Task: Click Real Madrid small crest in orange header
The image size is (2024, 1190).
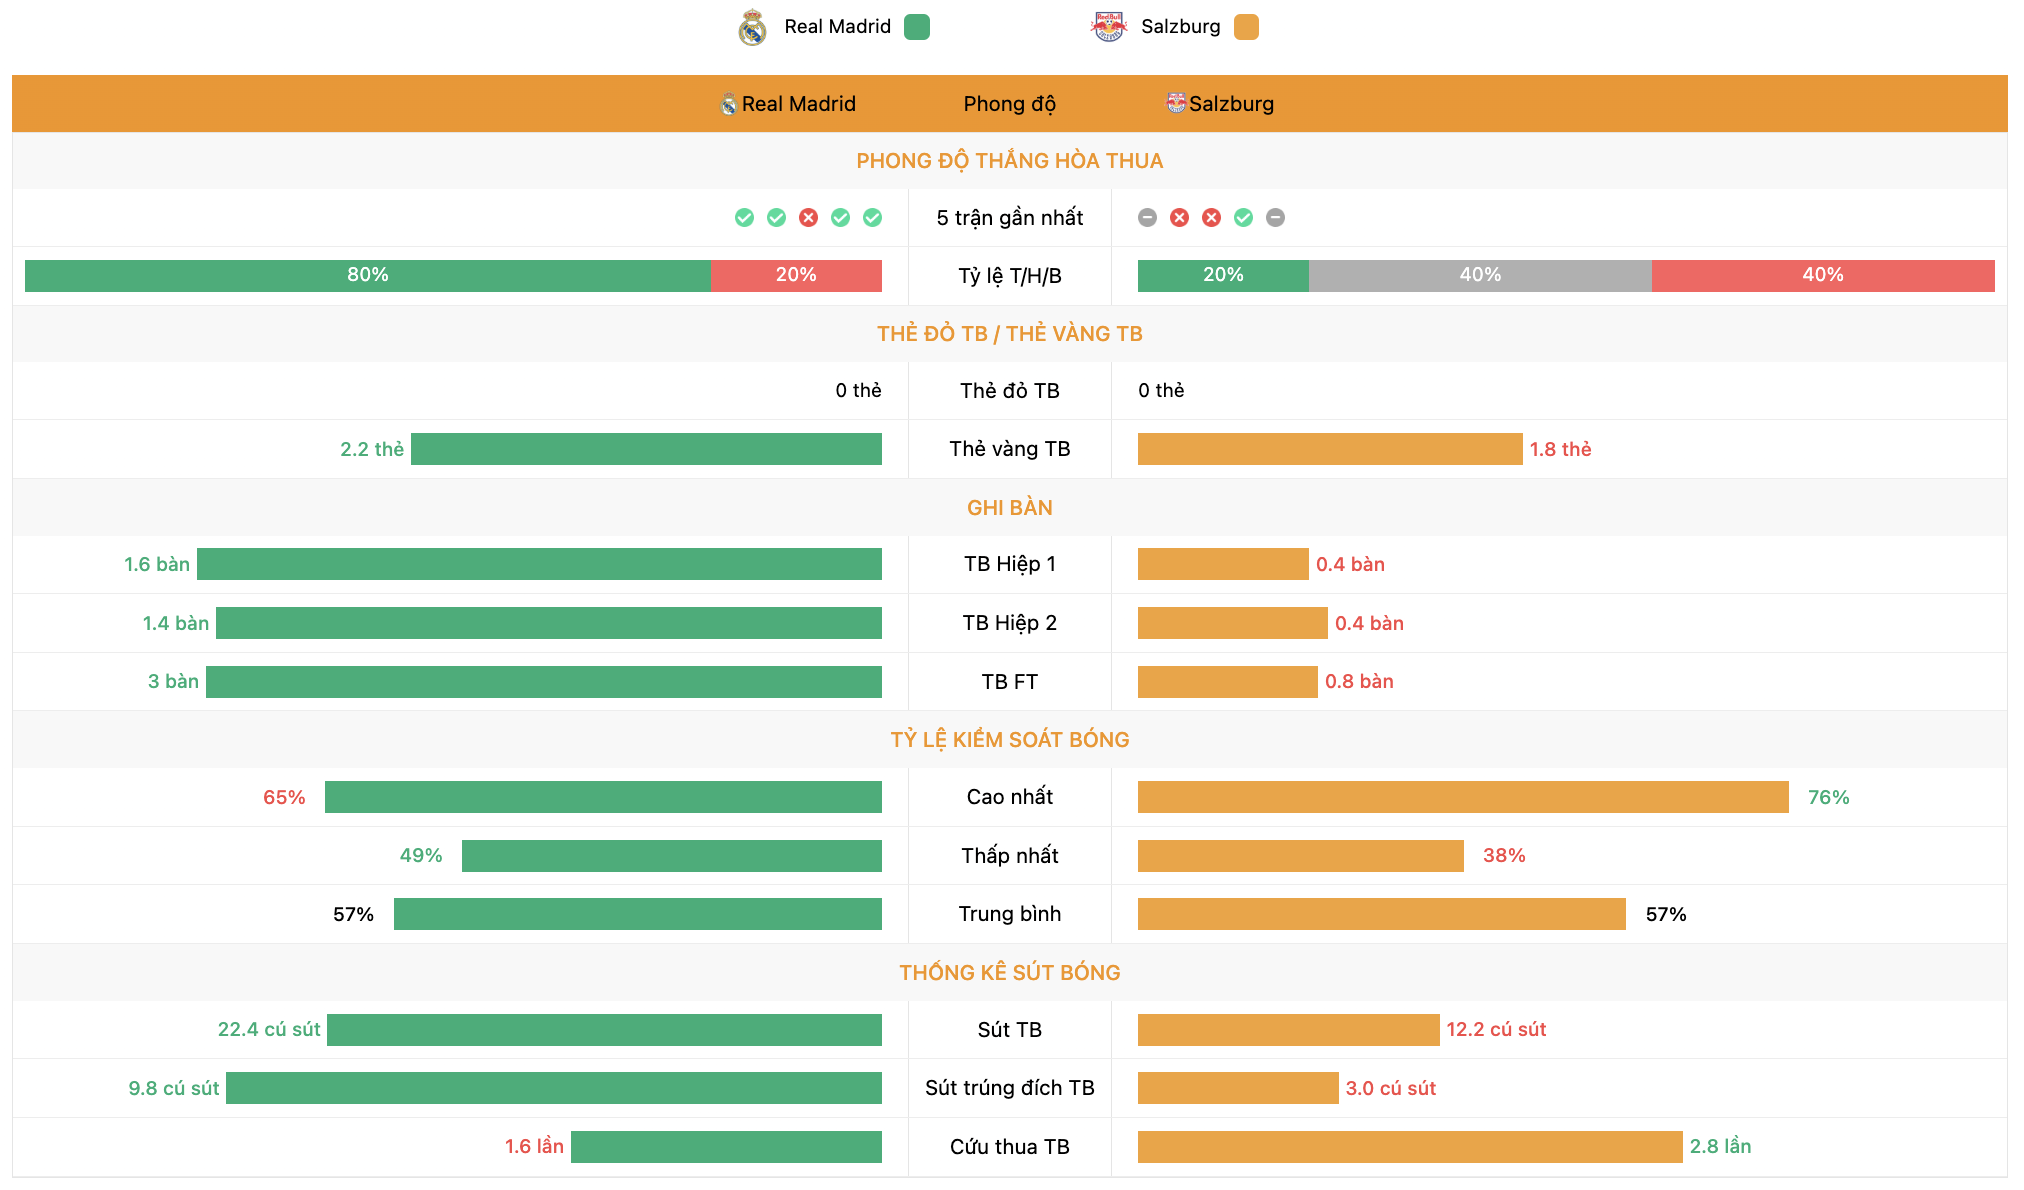Action: coord(729,104)
